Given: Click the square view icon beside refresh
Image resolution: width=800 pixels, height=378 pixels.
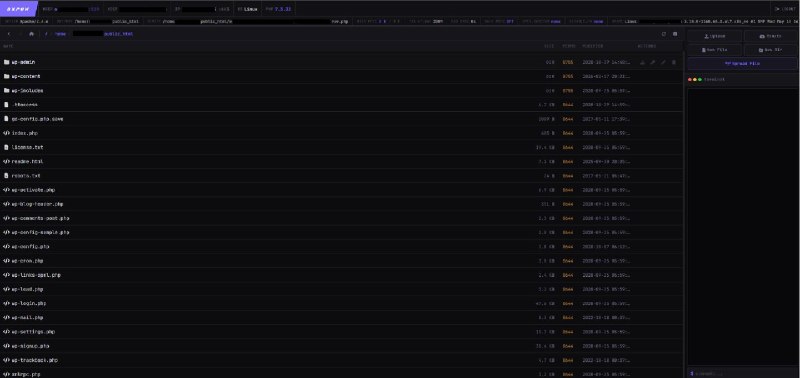Looking at the screenshot, I should point(675,34).
